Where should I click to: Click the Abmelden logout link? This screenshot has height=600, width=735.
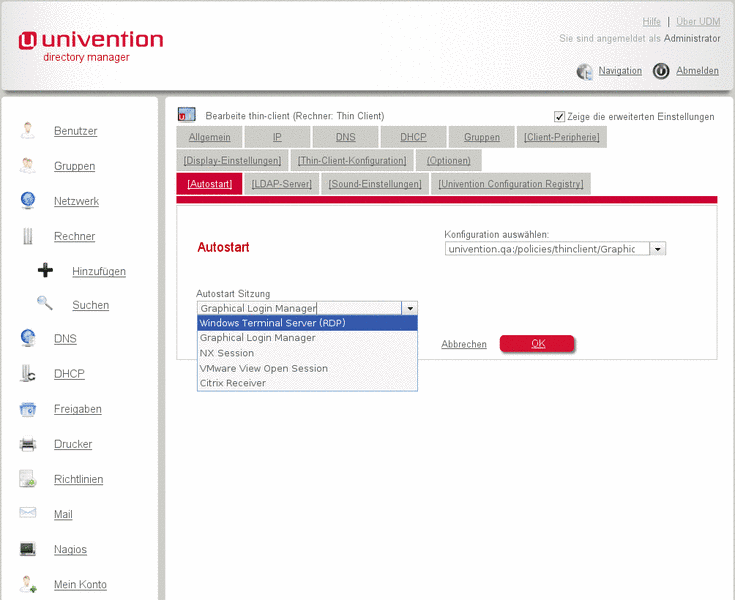coord(697,71)
